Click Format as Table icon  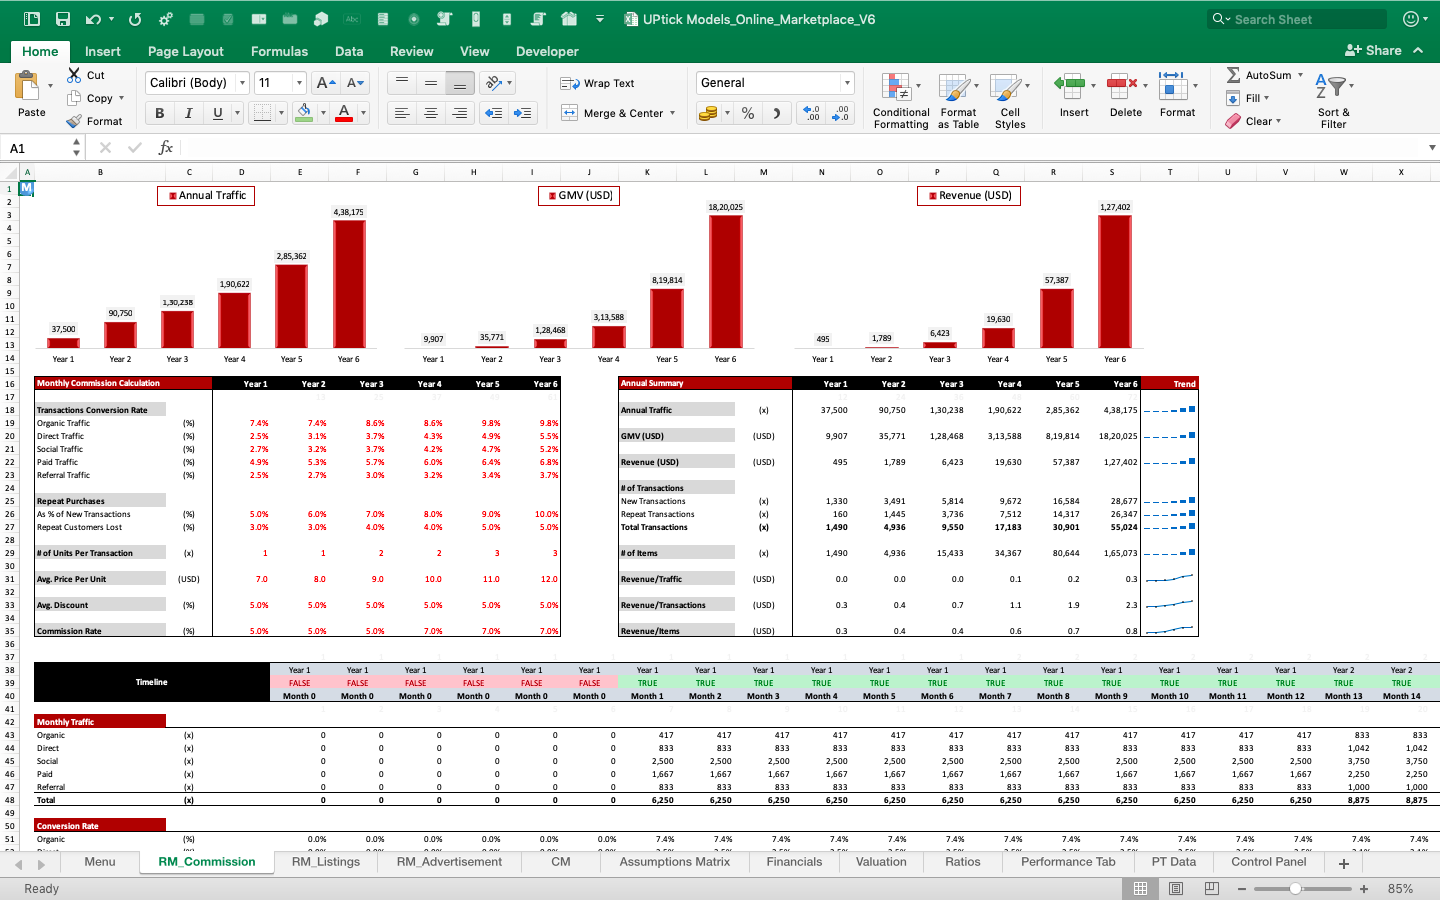point(954,88)
